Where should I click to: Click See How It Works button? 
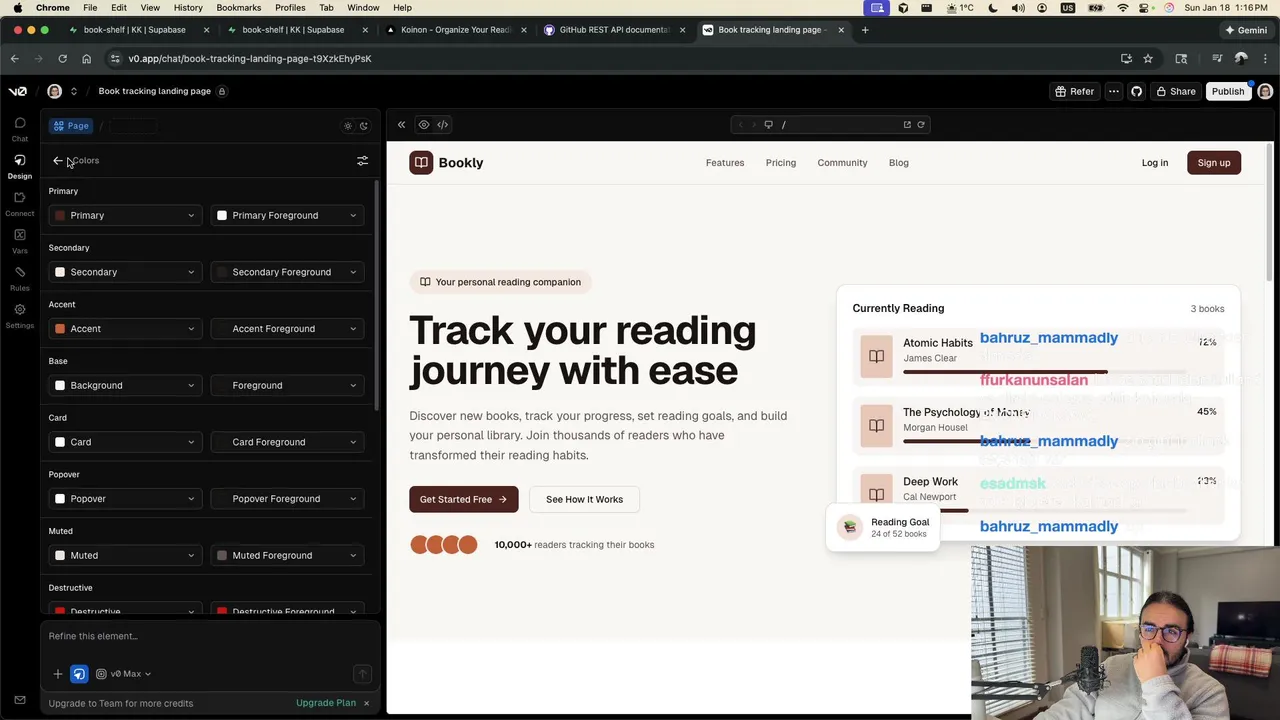click(584, 499)
